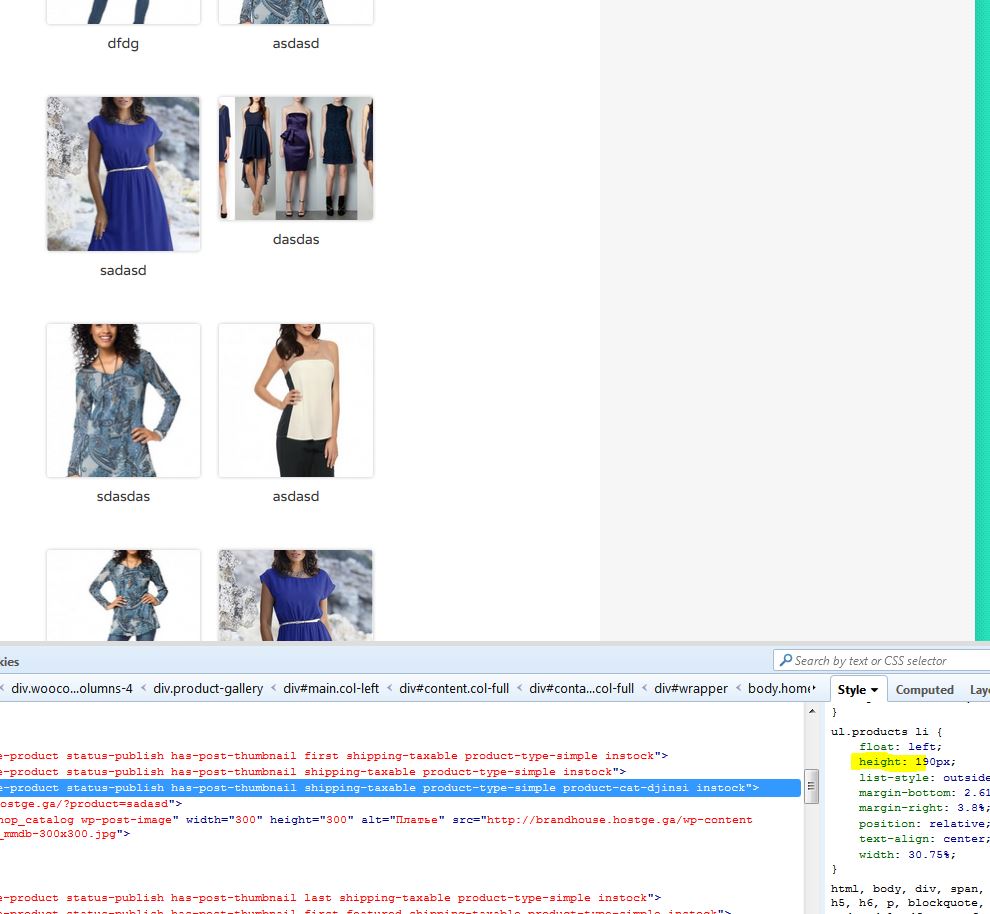Select div.product-gallery in the breadcrumb
The height and width of the screenshot is (914, 990).
[208, 689]
